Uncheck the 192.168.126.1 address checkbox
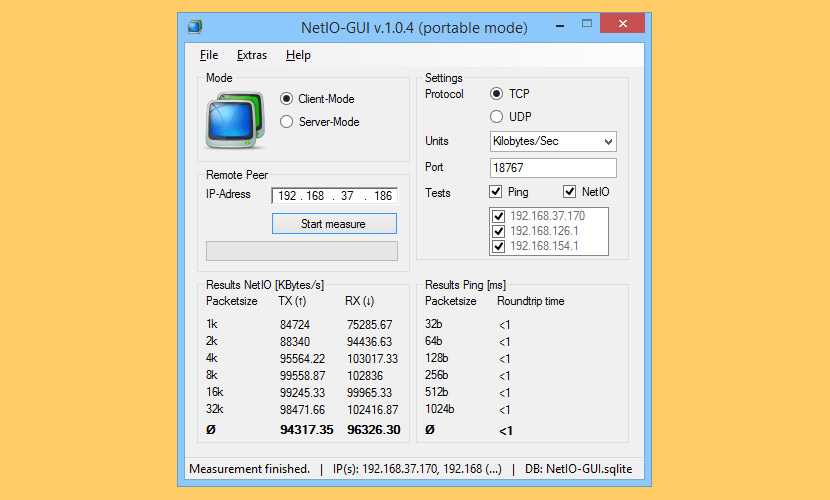Image resolution: width=830 pixels, height=500 pixels. [x=498, y=231]
